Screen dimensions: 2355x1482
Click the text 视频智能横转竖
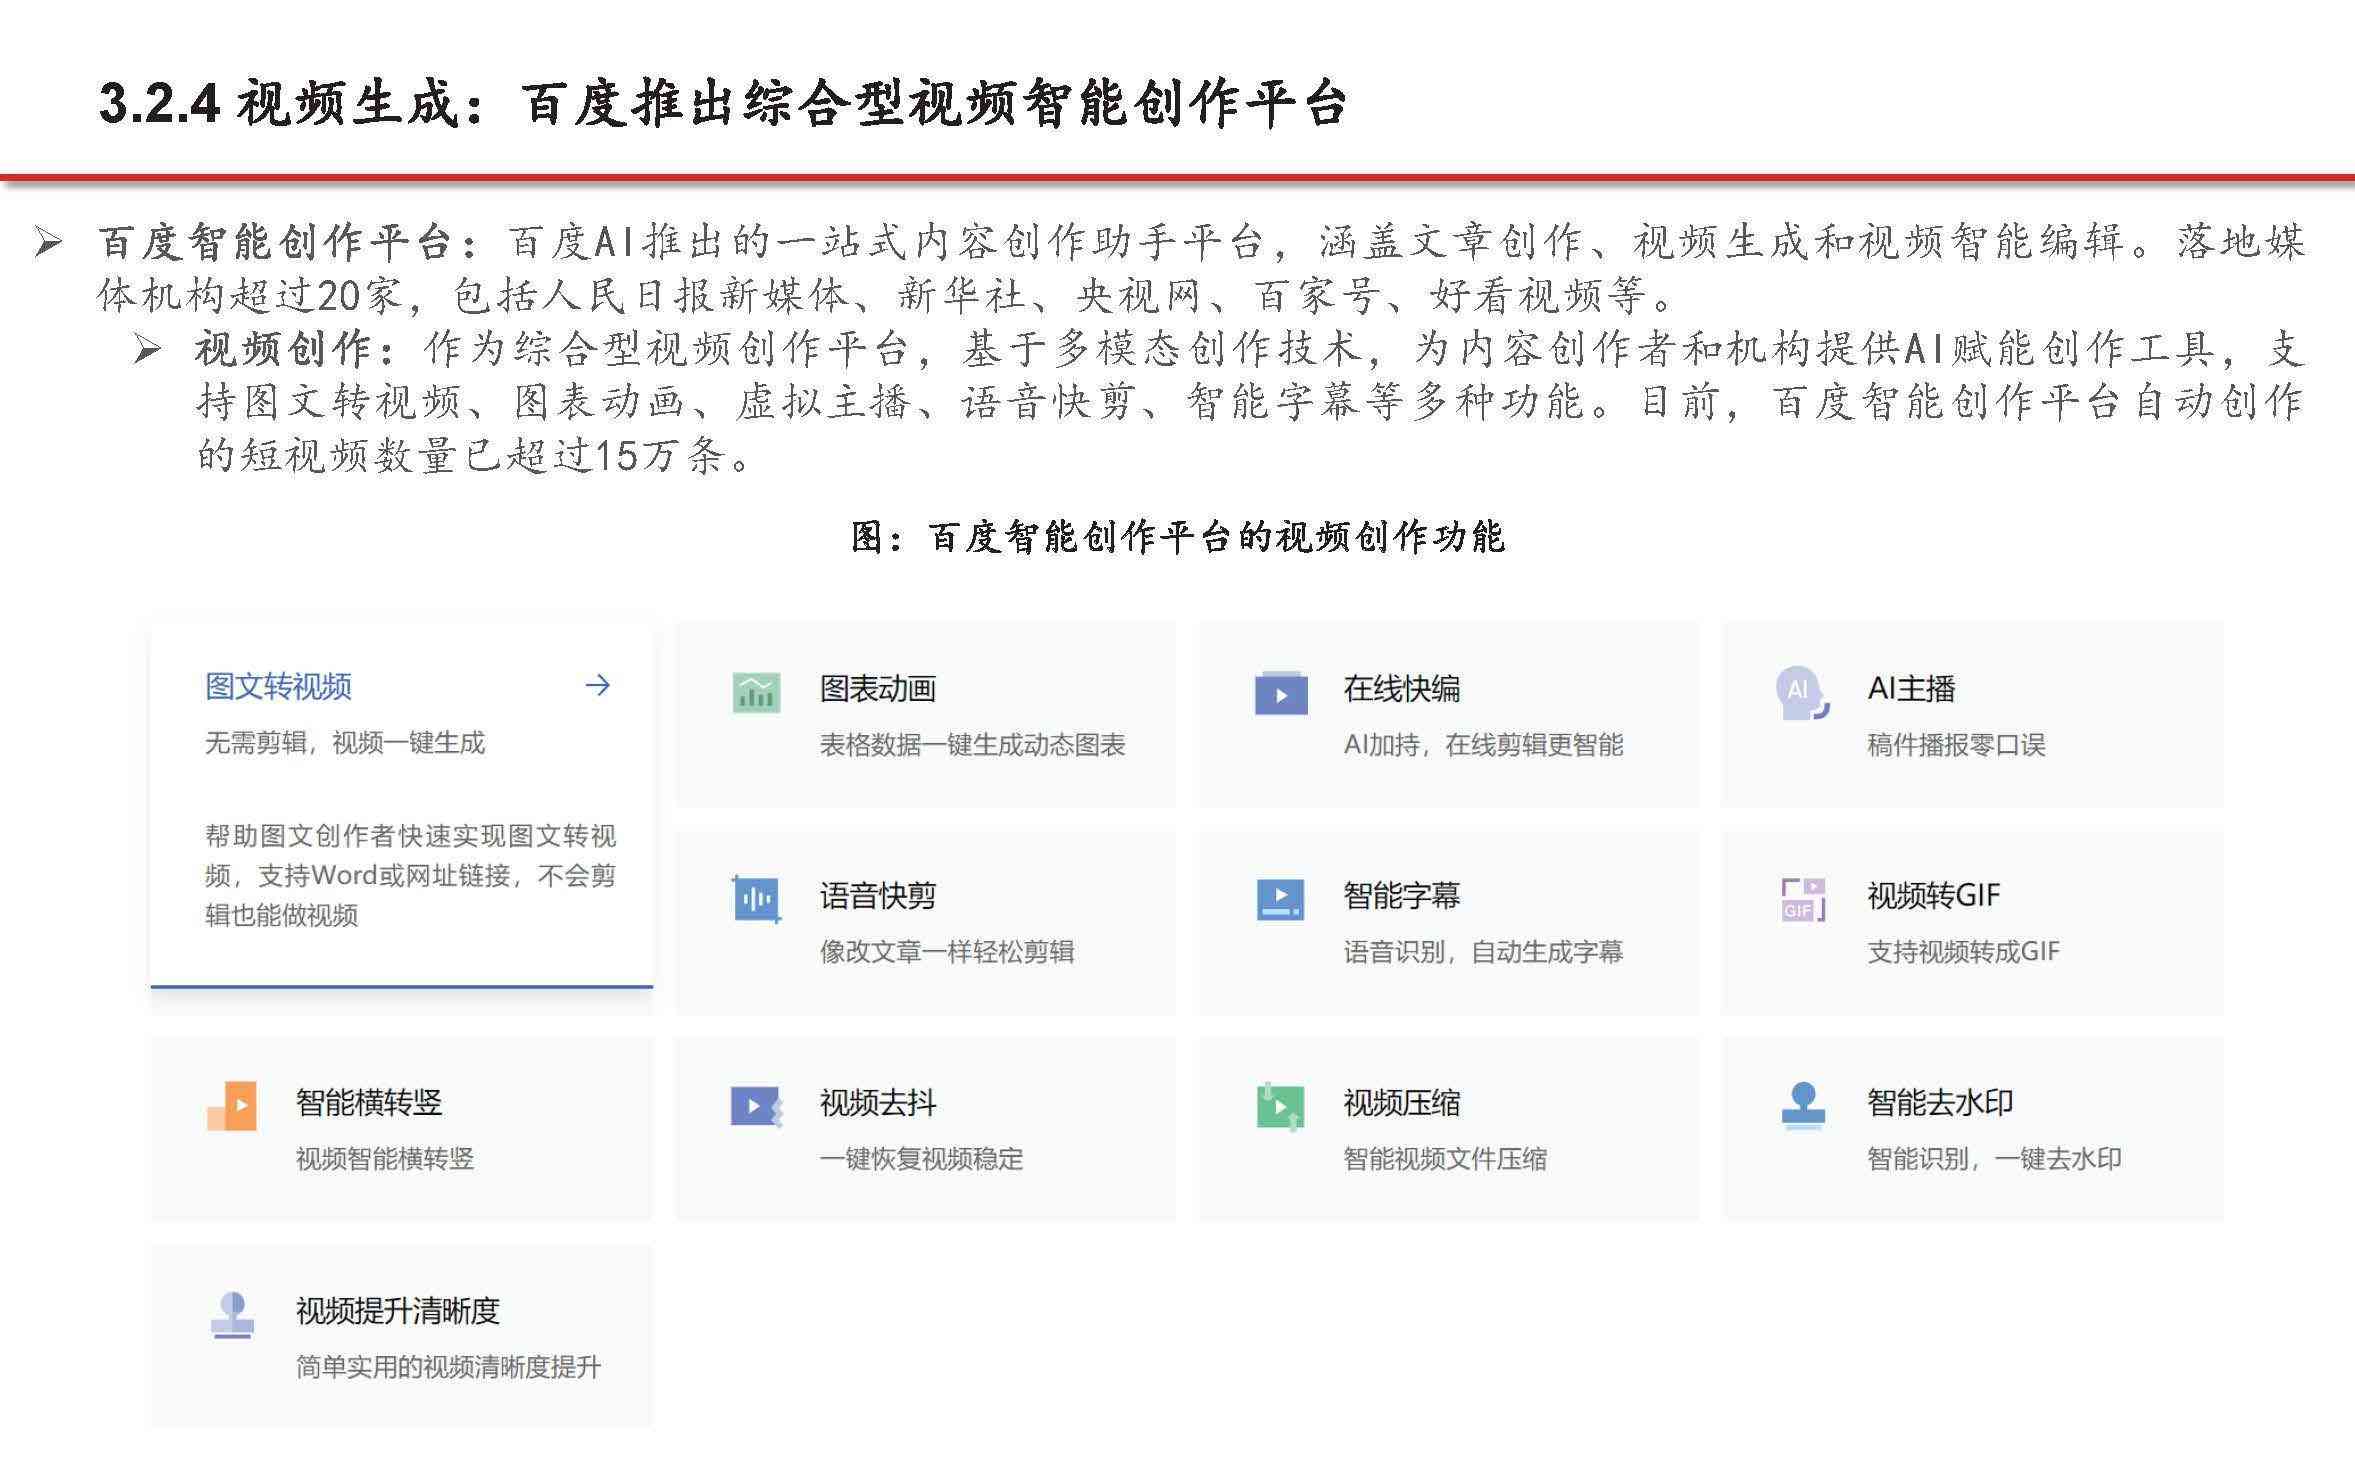click(385, 1158)
